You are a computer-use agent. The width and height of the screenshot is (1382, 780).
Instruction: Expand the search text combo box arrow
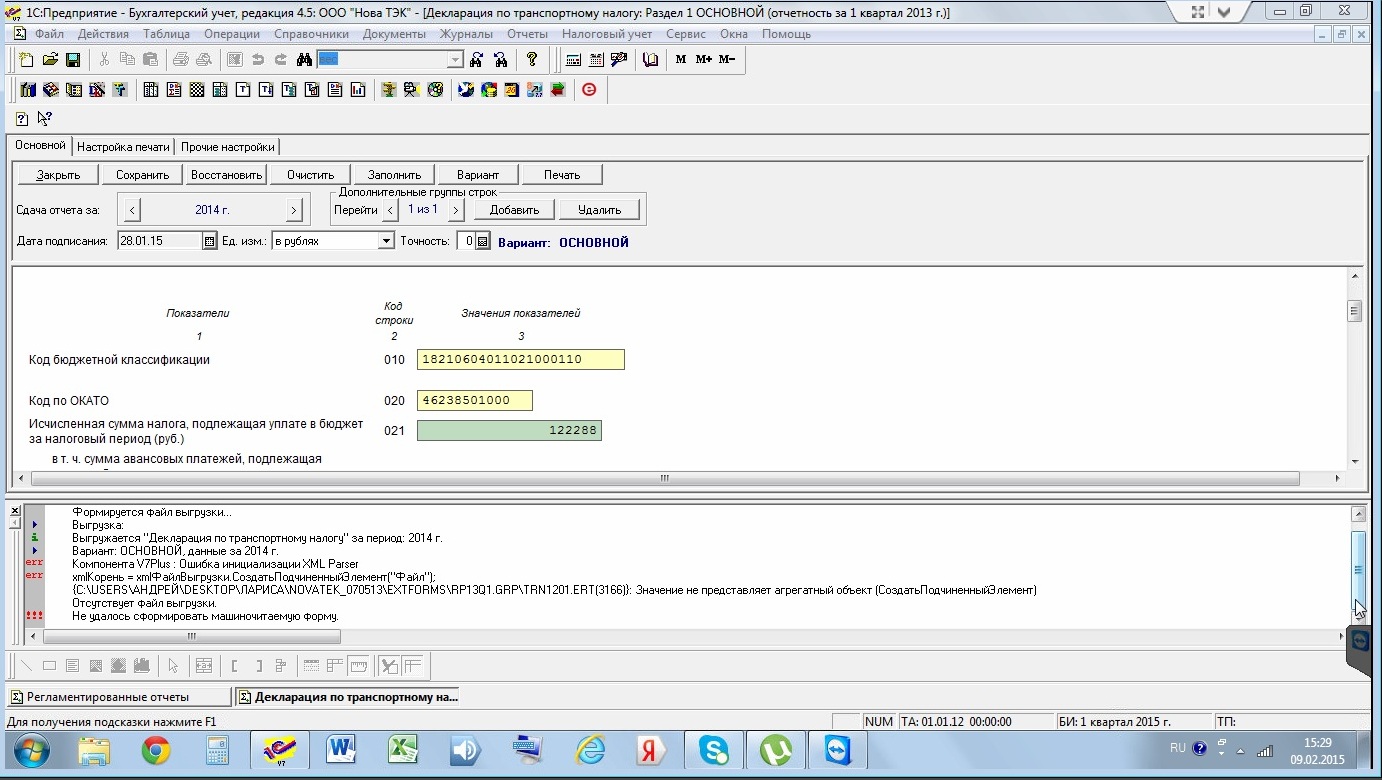[455, 60]
